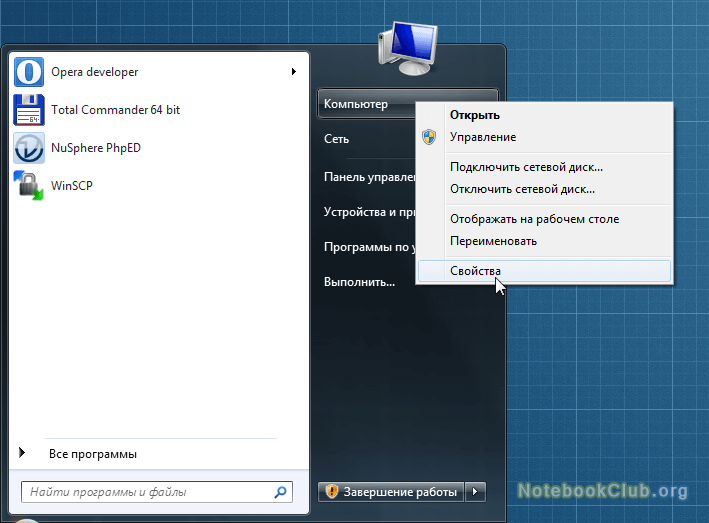Click Свойства in context menu
709x523 pixels.
coord(544,271)
